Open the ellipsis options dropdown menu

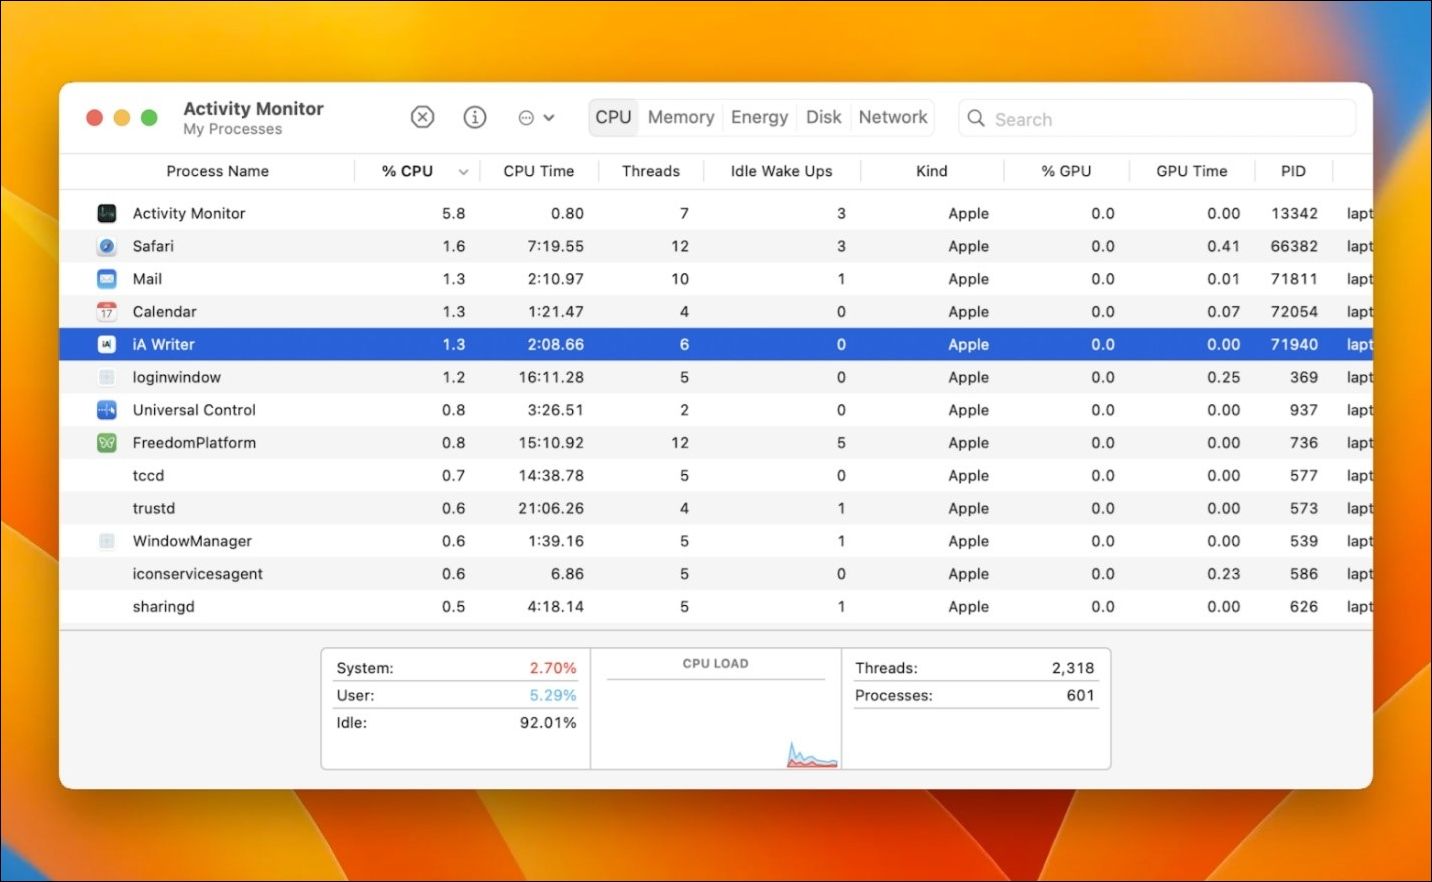click(536, 118)
